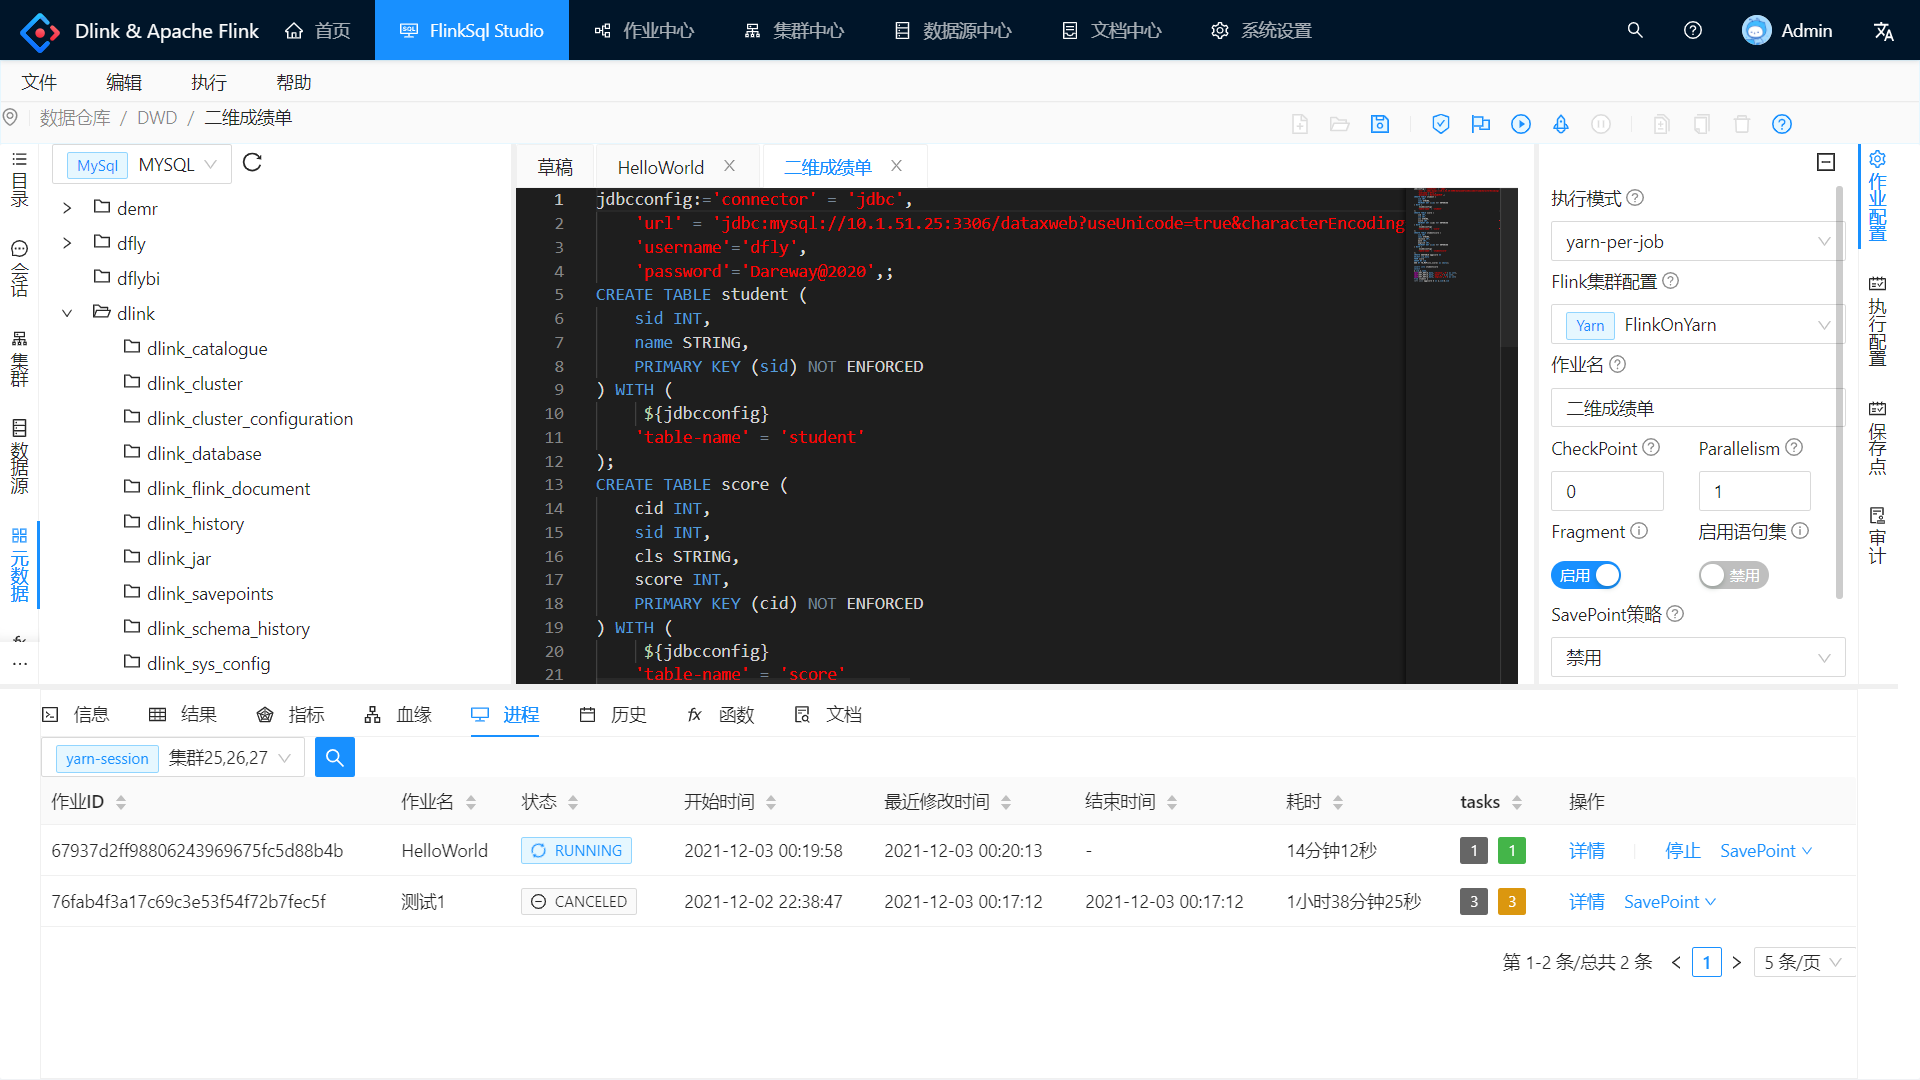Open the 执行模式 yarn-per-job dropdown

click(x=1696, y=241)
